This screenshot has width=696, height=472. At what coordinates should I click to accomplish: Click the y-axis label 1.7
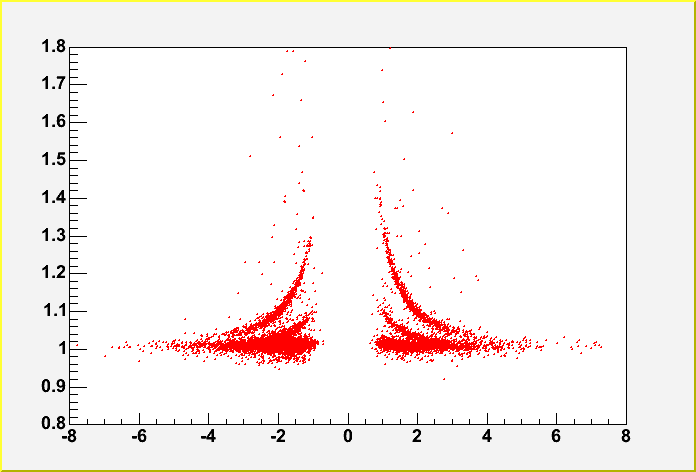(53, 84)
